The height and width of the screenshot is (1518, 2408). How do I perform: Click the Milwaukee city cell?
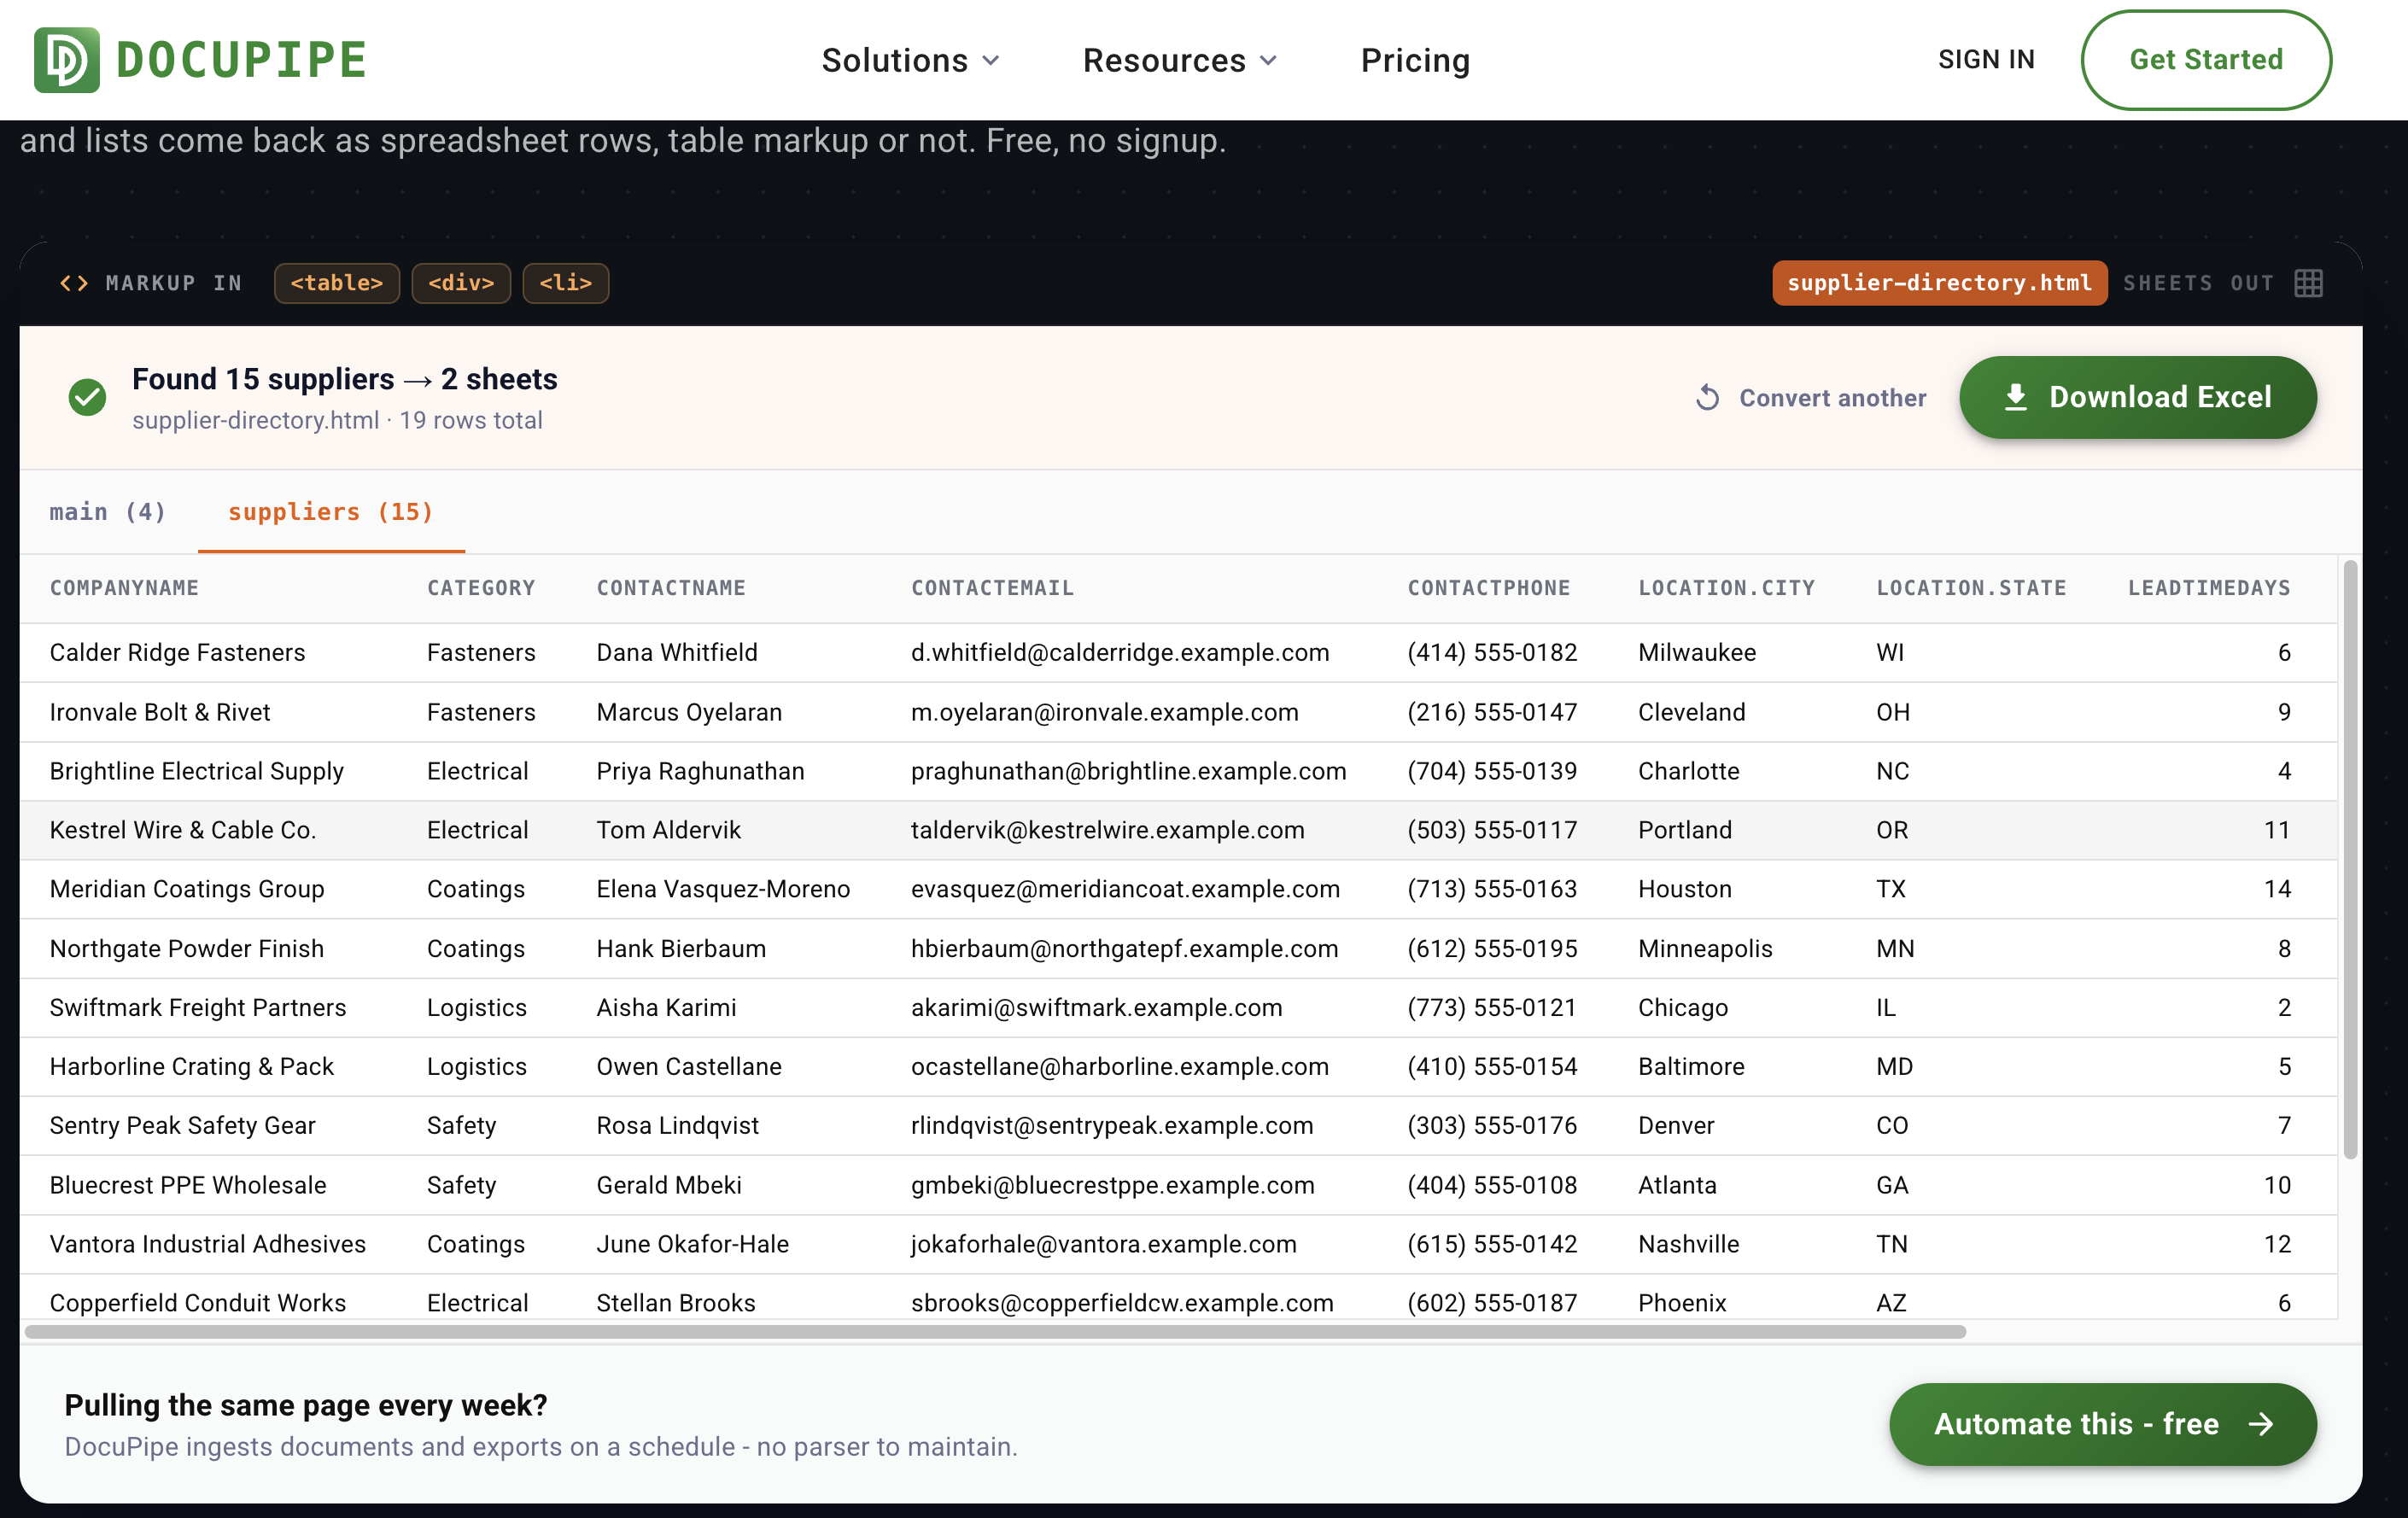coord(1697,652)
